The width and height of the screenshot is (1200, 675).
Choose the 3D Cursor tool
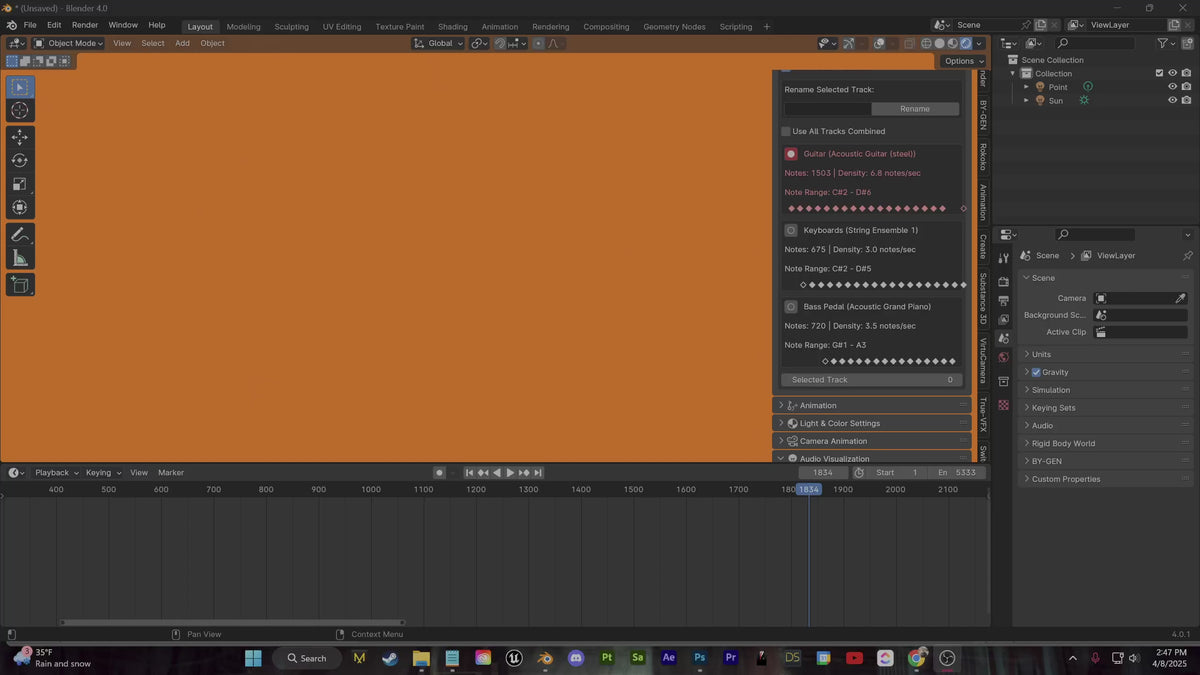pyautogui.click(x=19, y=110)
